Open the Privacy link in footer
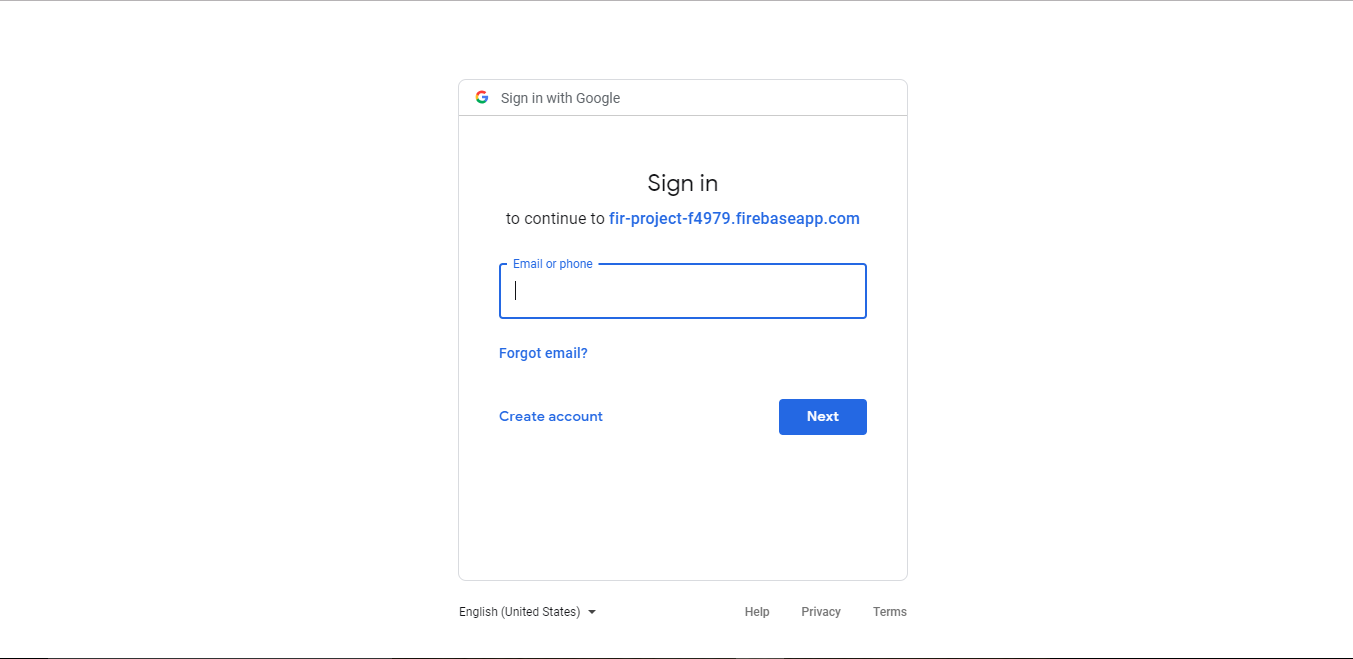Viewport: 1353px width, 659px height. (x=821, y=612)
